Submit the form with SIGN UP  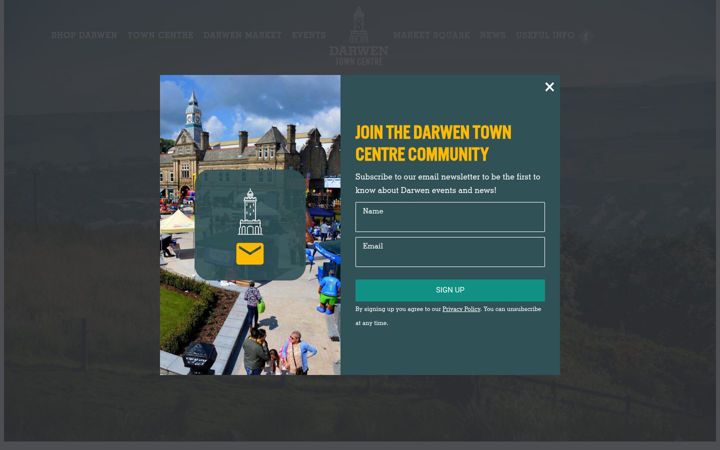pos(450,290)
